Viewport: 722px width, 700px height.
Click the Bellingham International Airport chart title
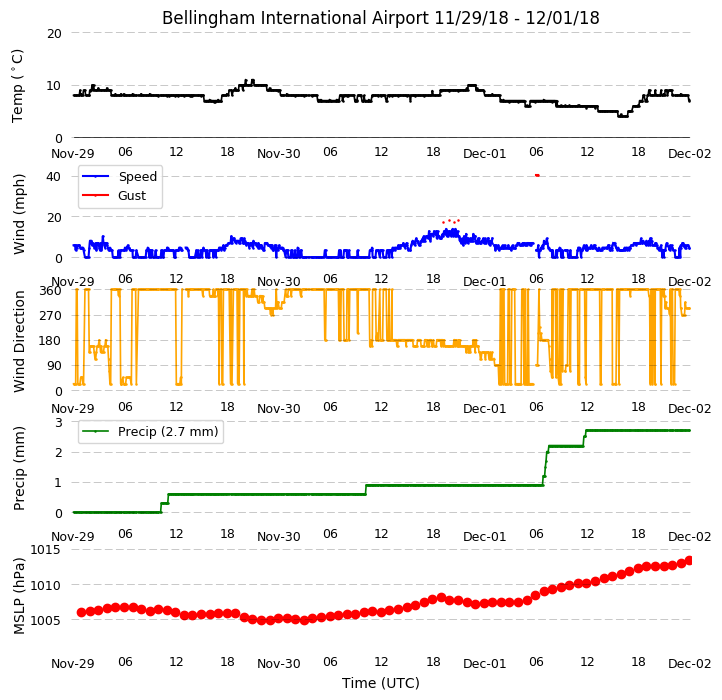[380, 18]
